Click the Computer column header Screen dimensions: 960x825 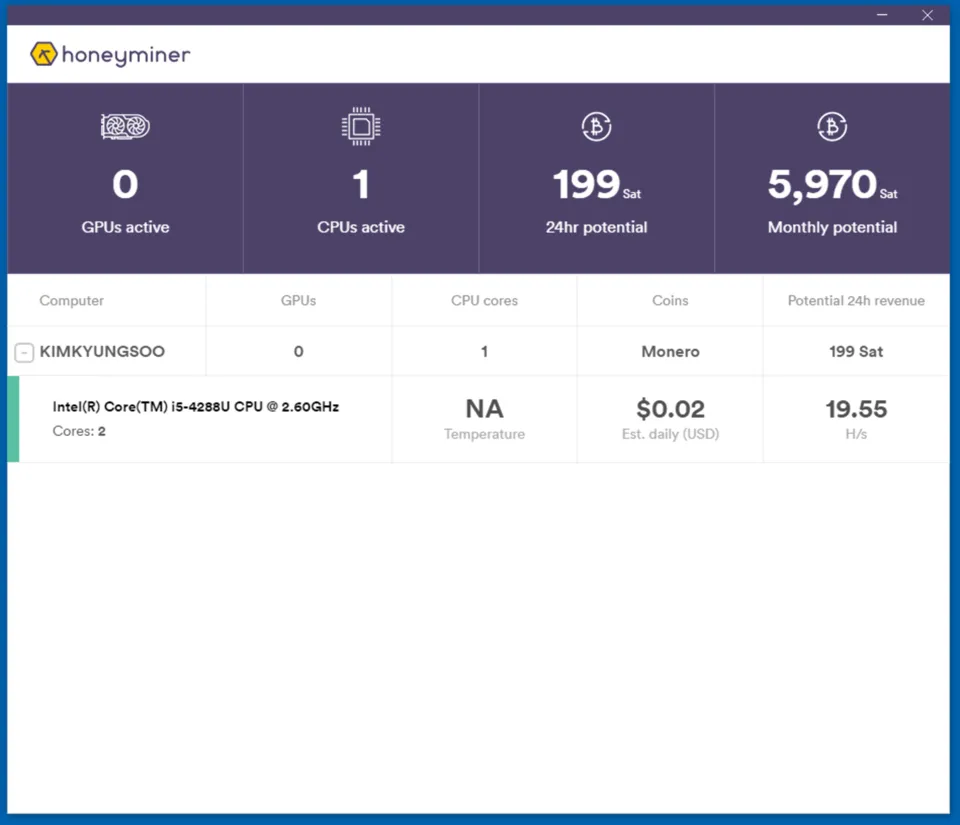coord(72,301)
